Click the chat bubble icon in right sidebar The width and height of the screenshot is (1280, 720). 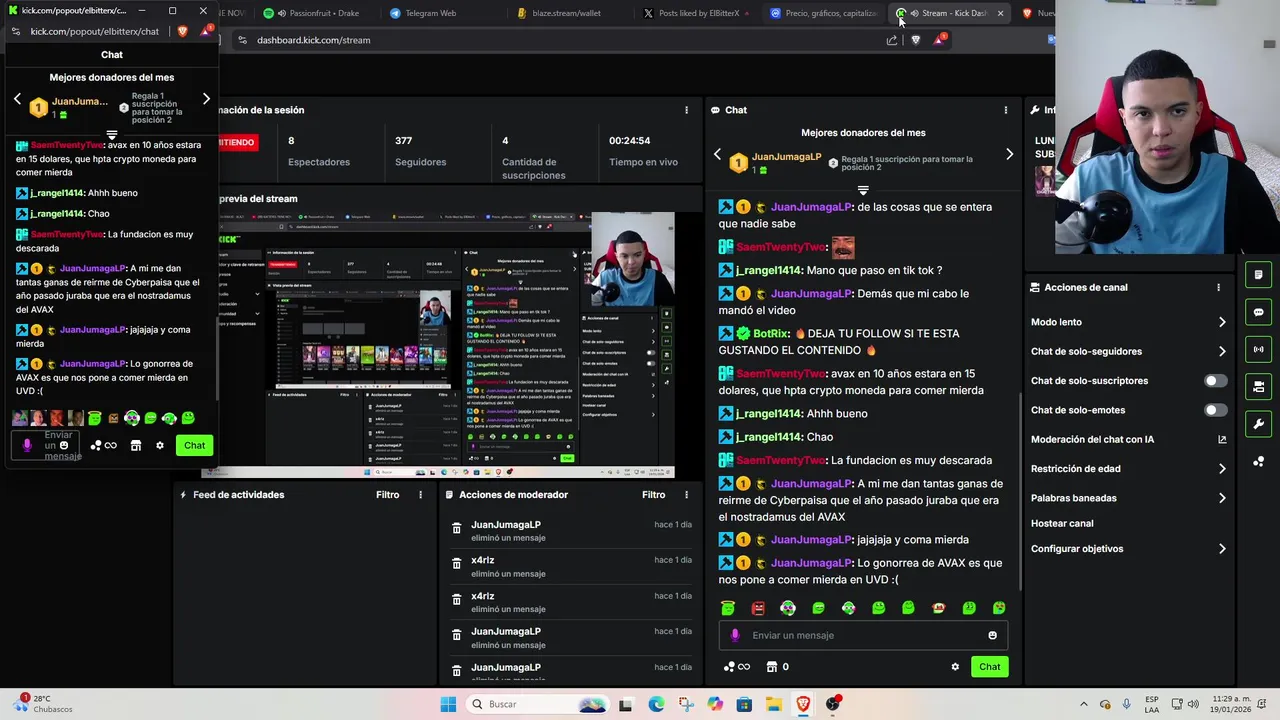[1258, 312]
